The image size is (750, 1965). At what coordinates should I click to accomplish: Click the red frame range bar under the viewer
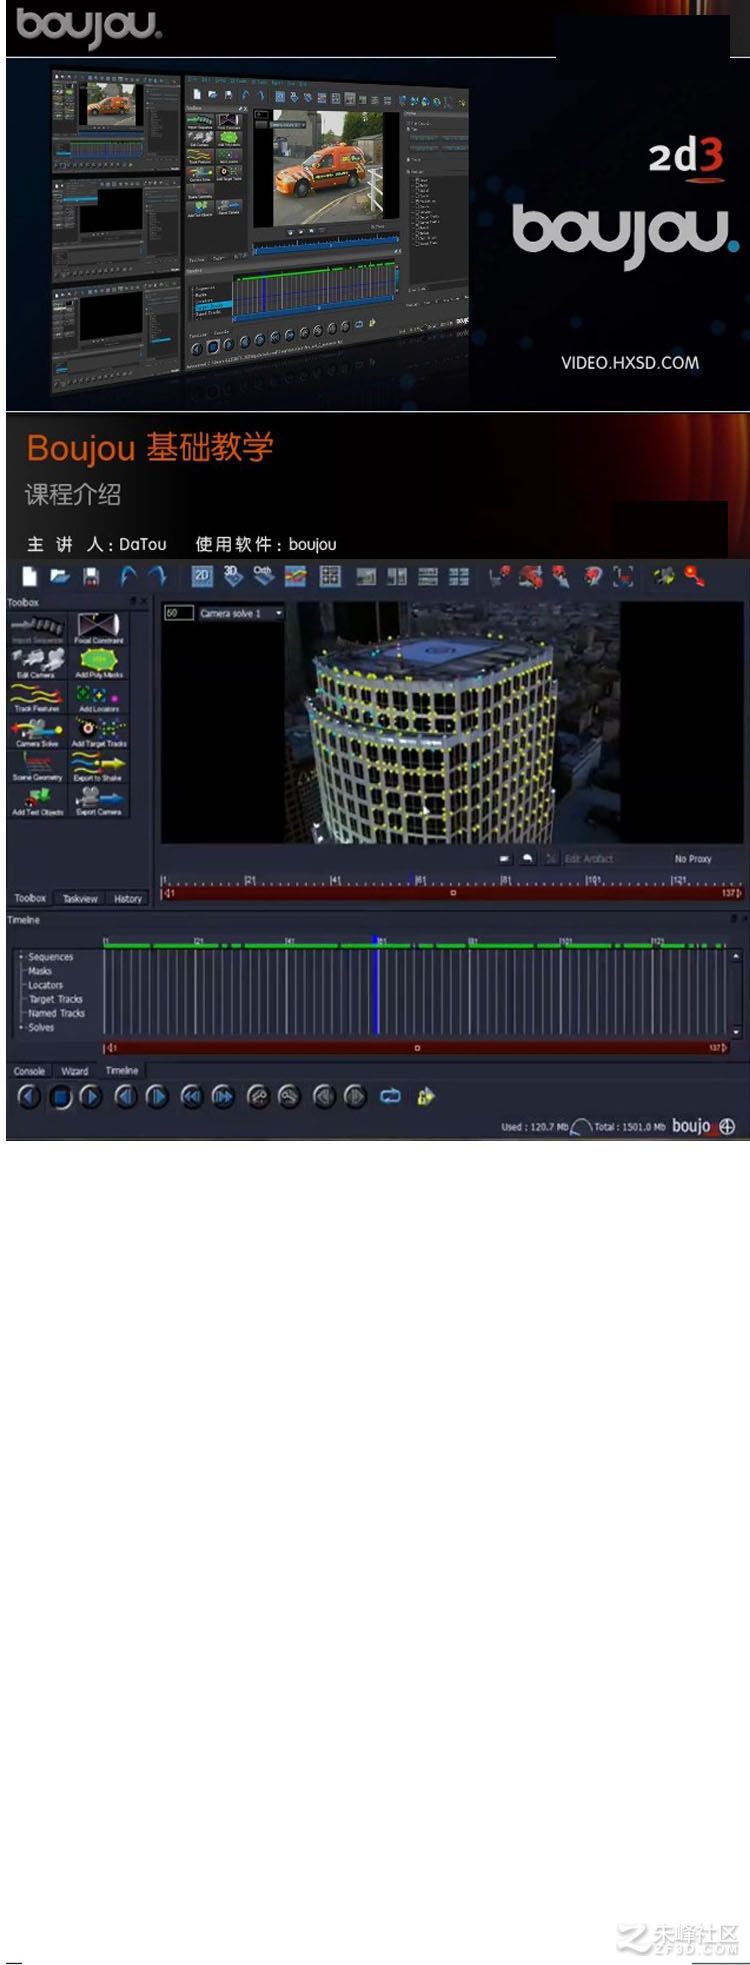pos(452,893)
